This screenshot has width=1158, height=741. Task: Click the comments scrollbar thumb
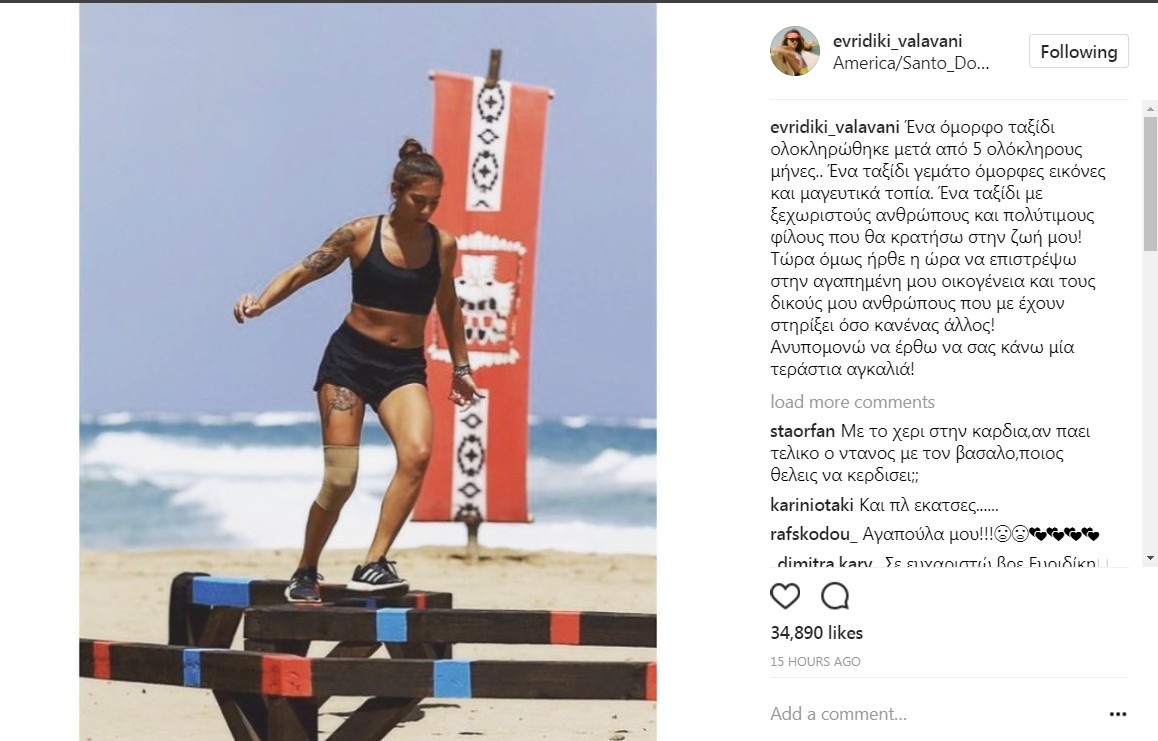(x=1150, y=183)
